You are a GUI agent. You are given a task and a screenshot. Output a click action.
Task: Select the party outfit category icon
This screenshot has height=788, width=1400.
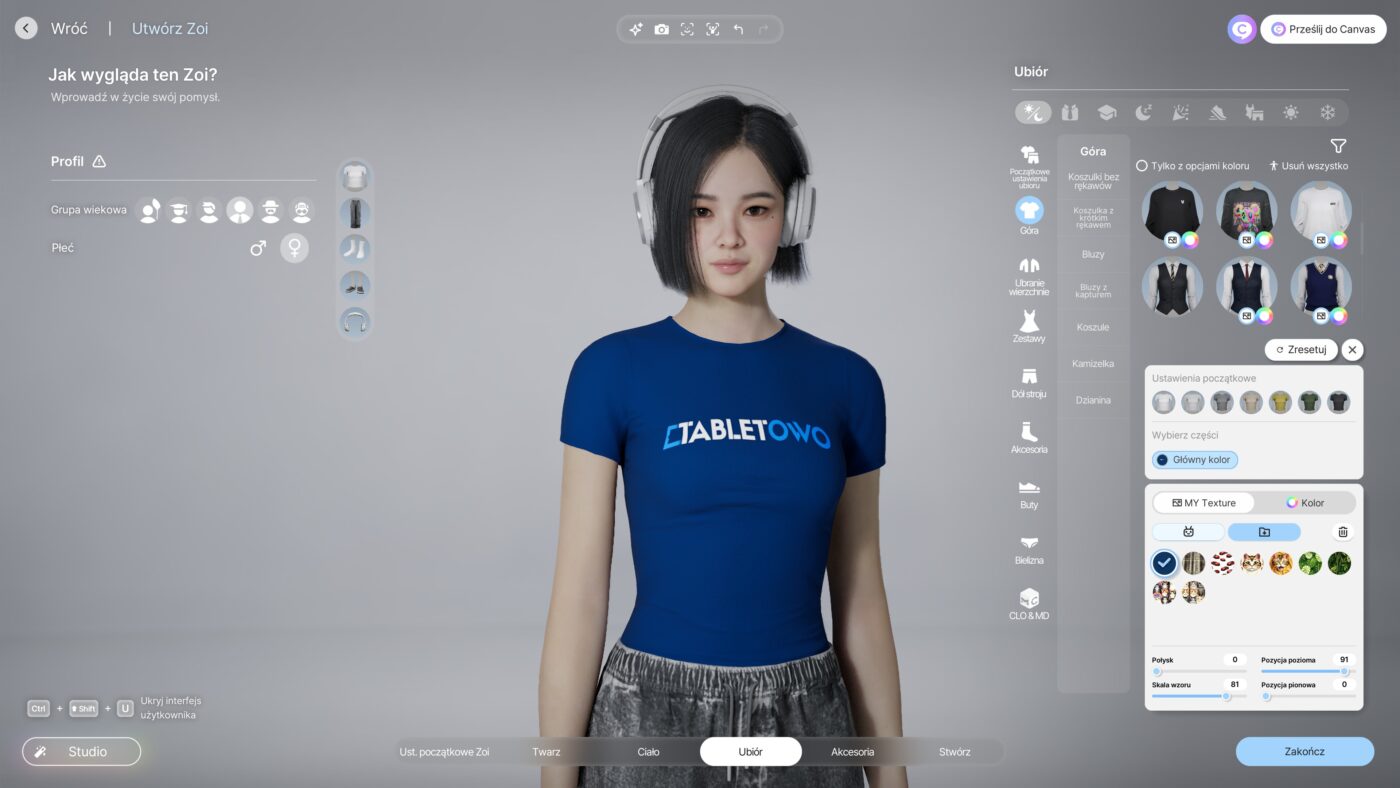click(x=1180, y=112)
